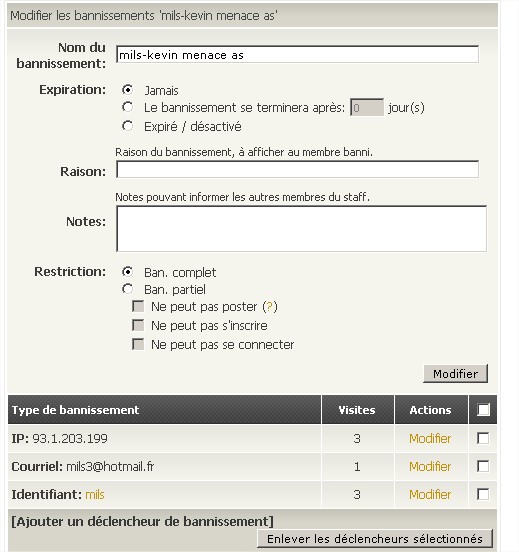The height and width of the screenshot is (552, 519).
Task: Select Expiré / désactivé radio button
Action: (127, 126)
